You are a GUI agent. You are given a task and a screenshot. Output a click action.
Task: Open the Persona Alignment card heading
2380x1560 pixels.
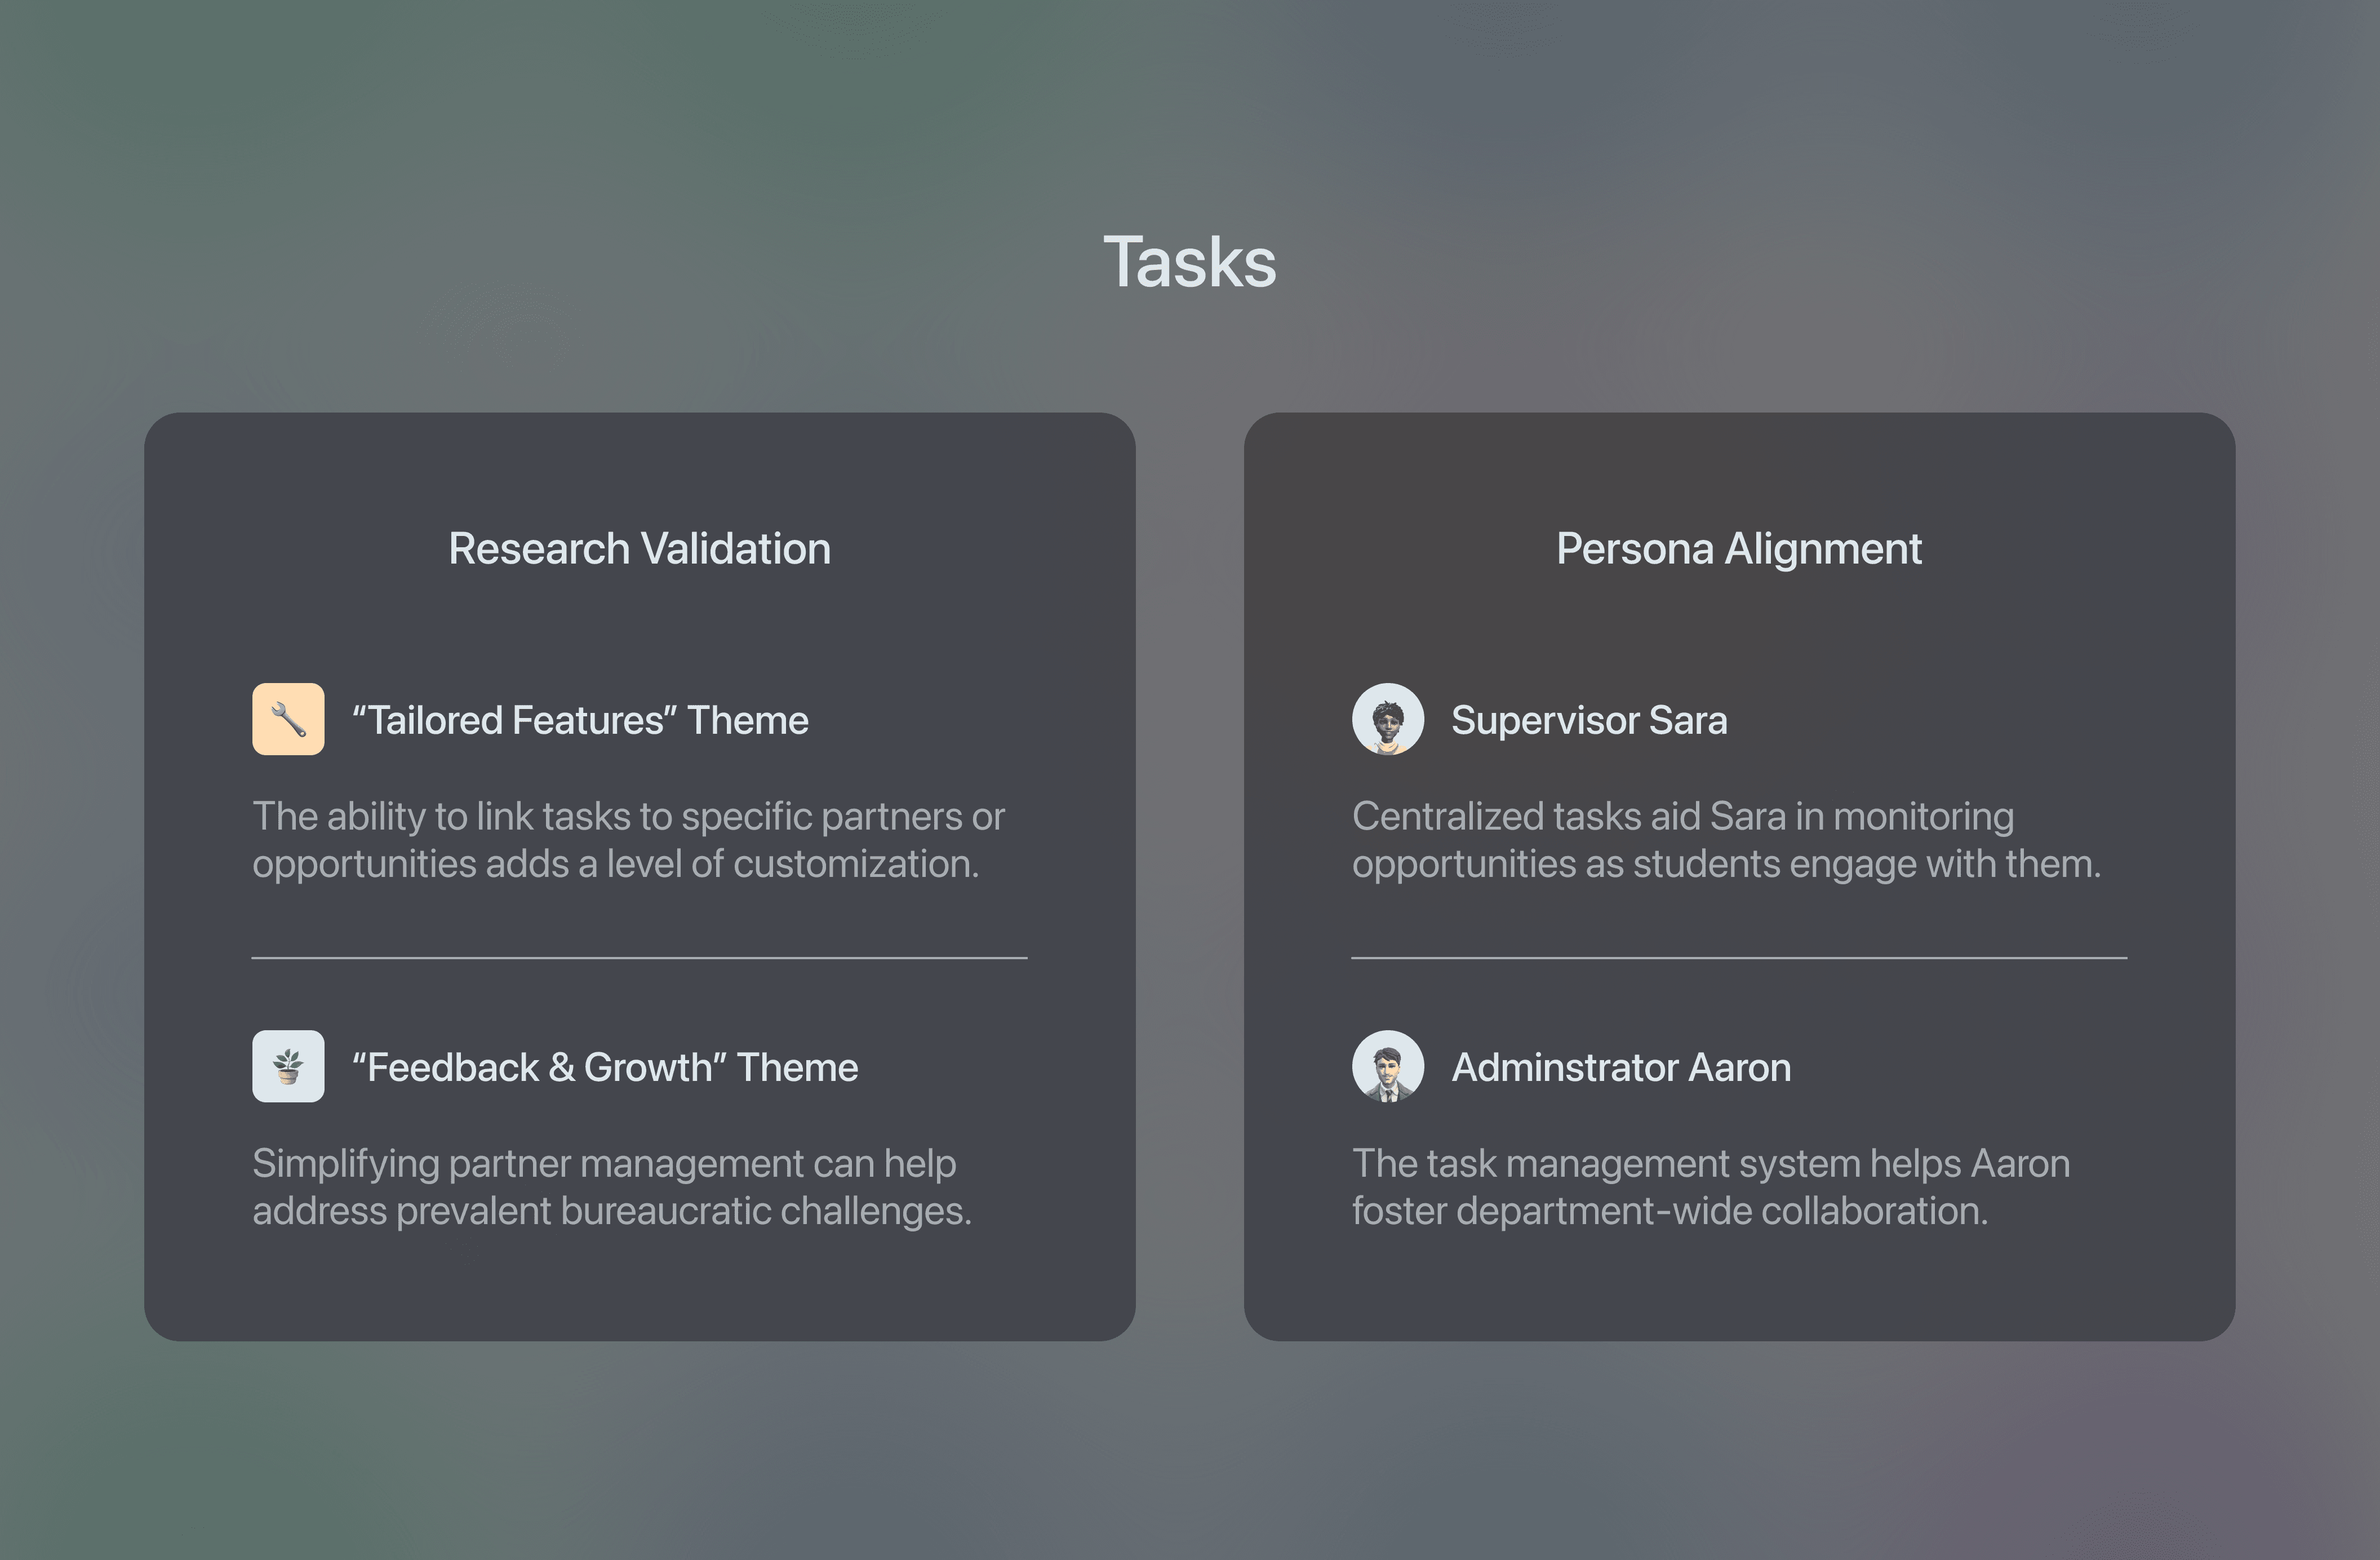[1739, 548]
